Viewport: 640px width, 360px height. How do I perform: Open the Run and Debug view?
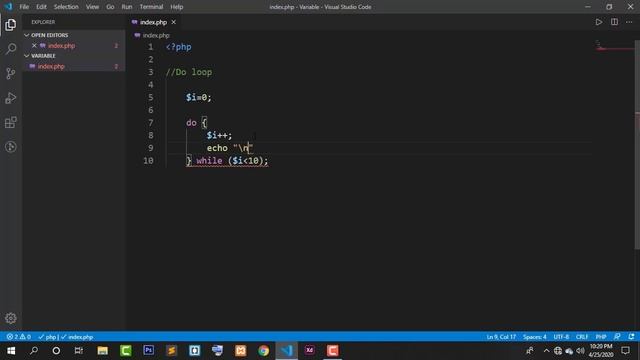point(11,98)
